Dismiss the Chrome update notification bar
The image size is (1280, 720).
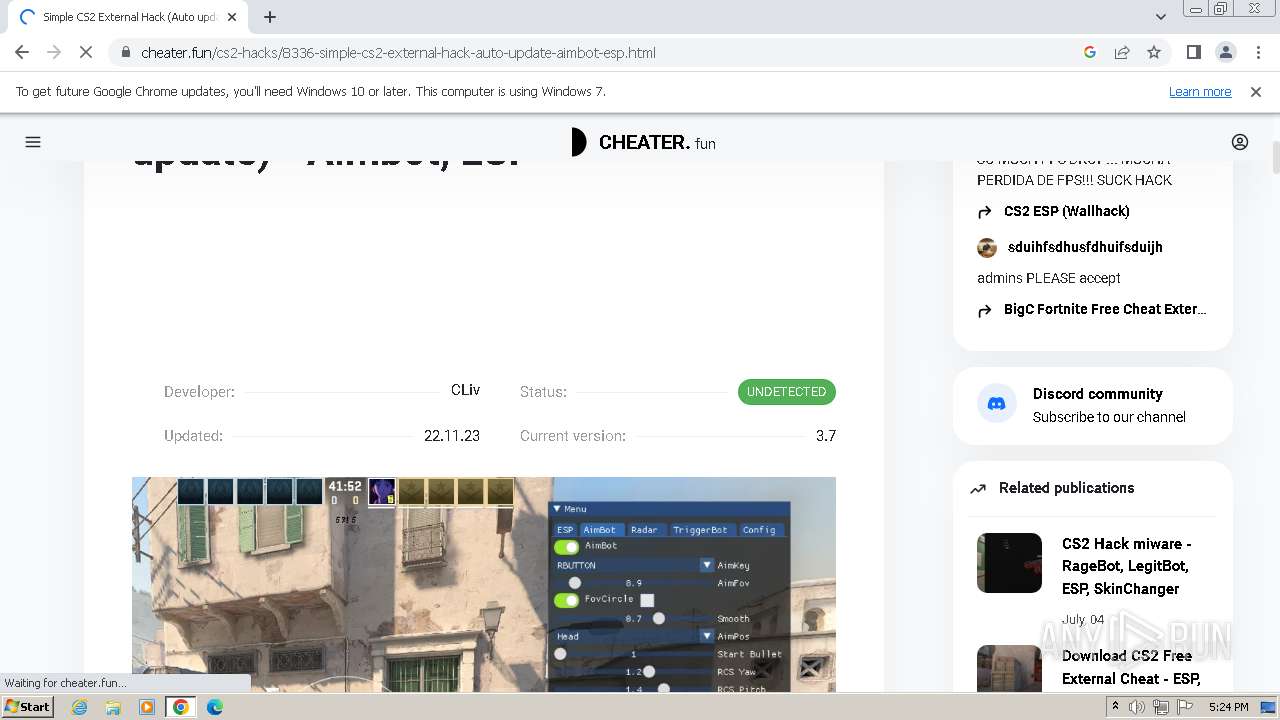coord(1256,91)
